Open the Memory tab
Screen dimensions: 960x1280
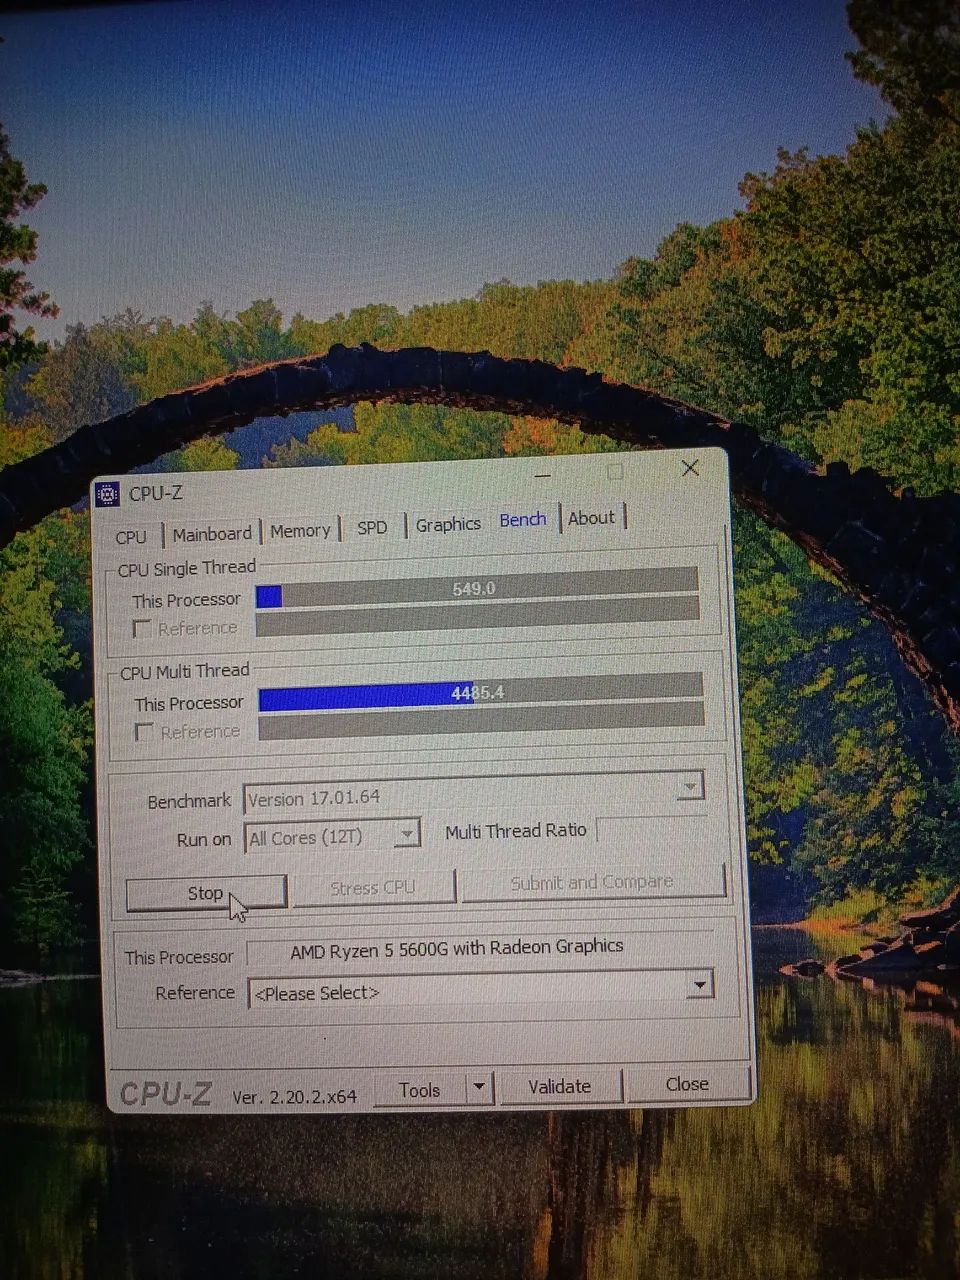click(x=300, y=531)
